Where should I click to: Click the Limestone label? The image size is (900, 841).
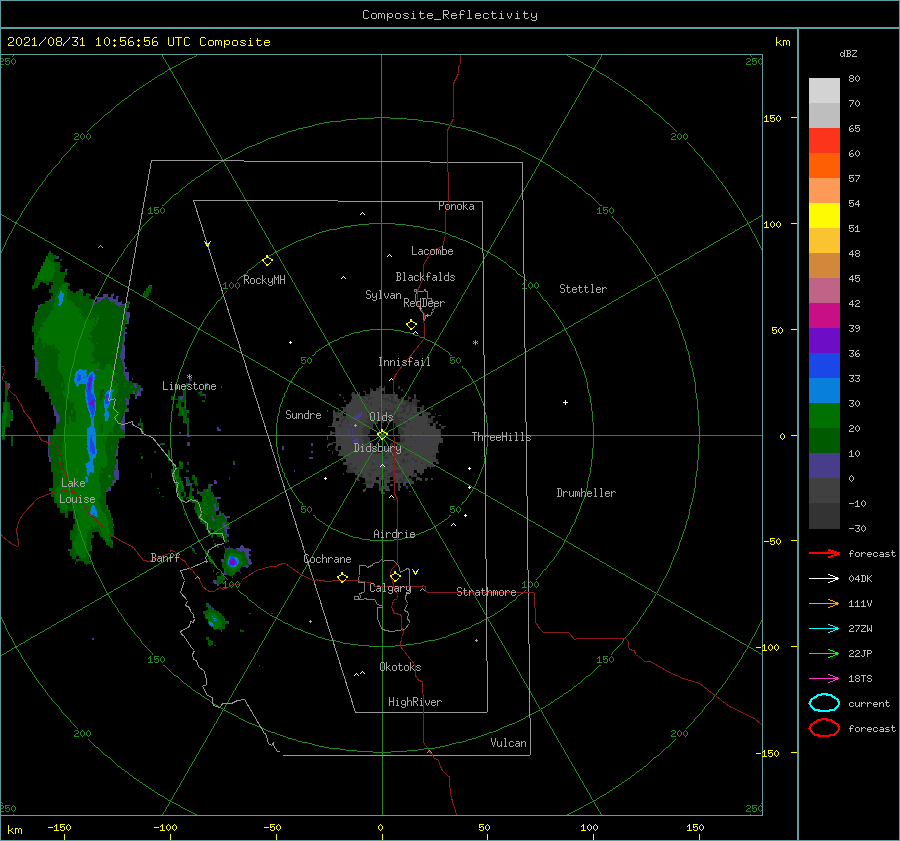click(x=189, y=386)
